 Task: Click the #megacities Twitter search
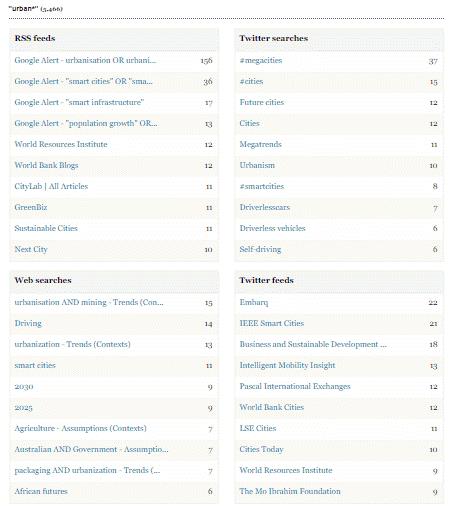[261, 60]
